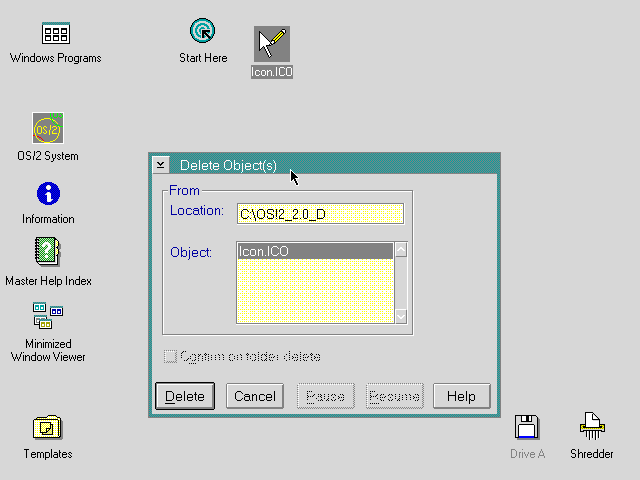Open the Templates folder icon
640x480 pixels.
47,427
